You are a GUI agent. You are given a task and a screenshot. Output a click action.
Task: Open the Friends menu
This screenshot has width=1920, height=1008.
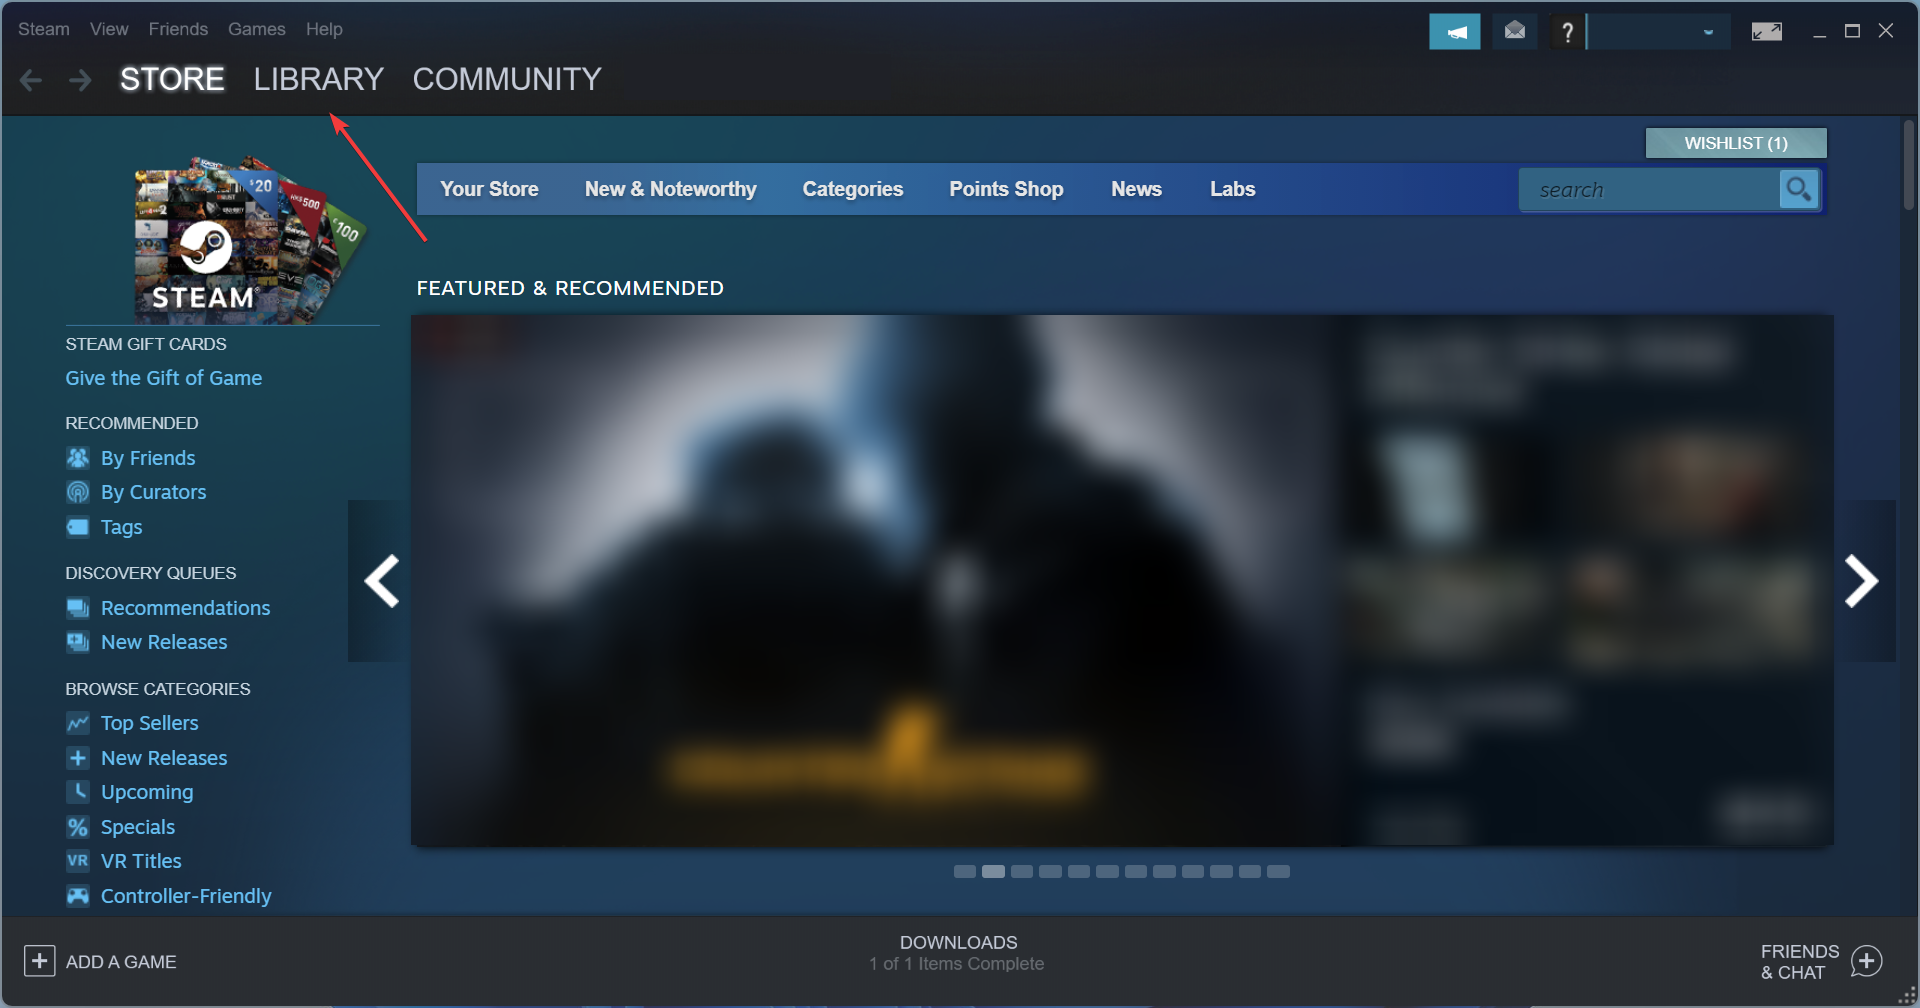pos(178,29)
